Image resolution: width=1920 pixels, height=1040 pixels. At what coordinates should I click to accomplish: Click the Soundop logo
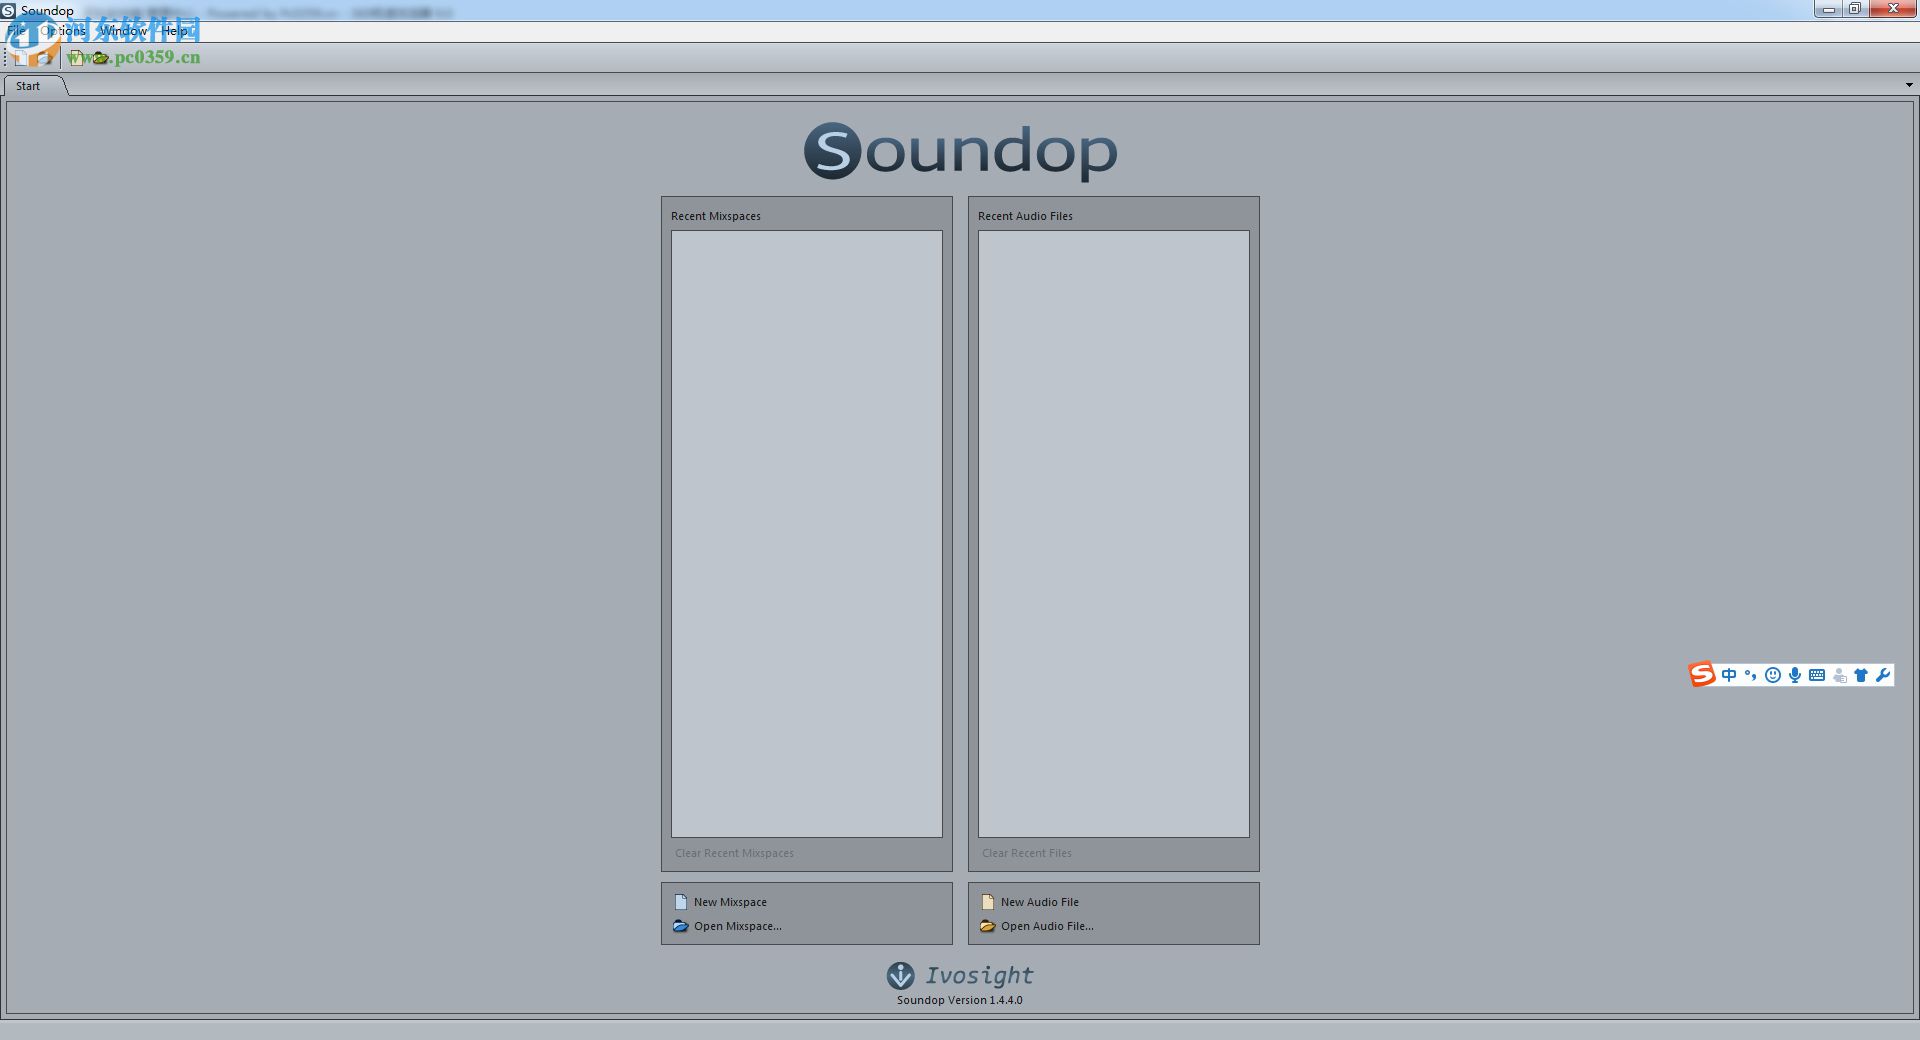[x=960, y=151]
